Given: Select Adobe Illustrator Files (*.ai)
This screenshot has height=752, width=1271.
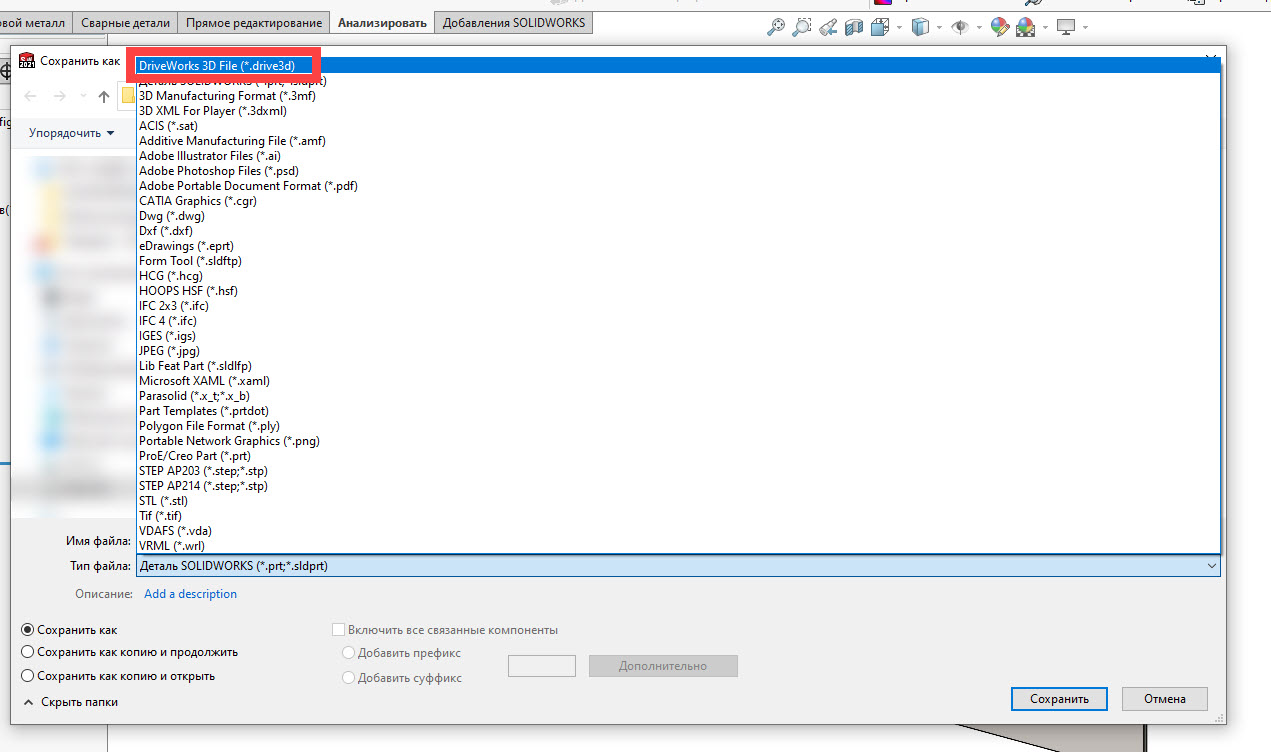Looking at the screenshot, I should (678, 156).
